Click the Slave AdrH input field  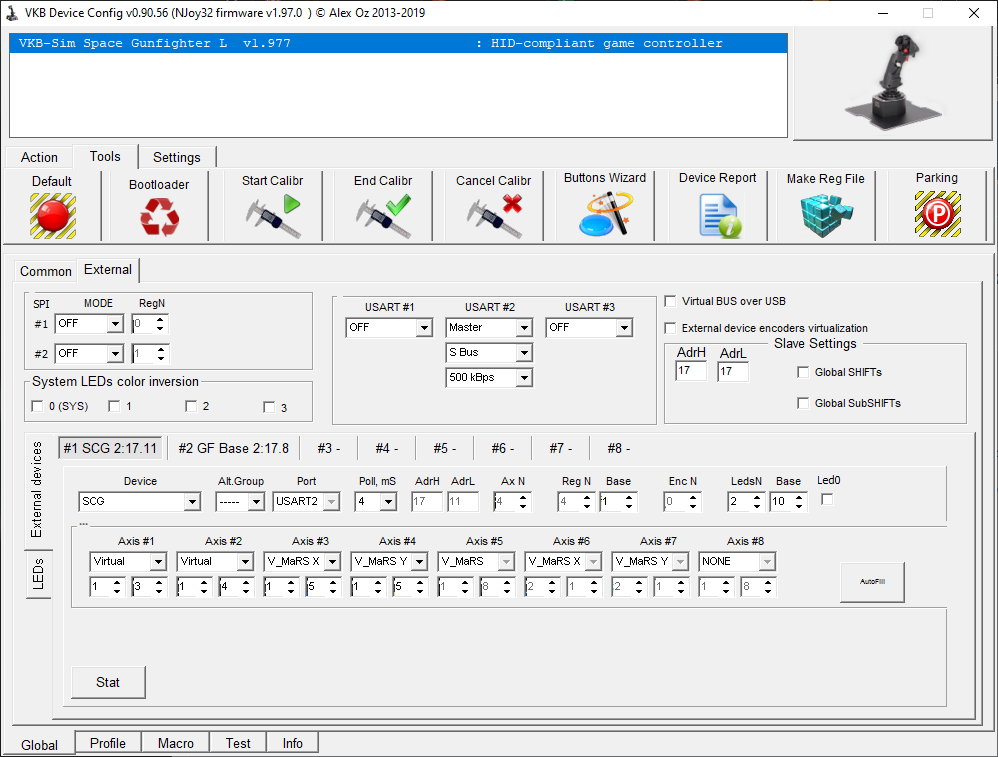(691, 371)
